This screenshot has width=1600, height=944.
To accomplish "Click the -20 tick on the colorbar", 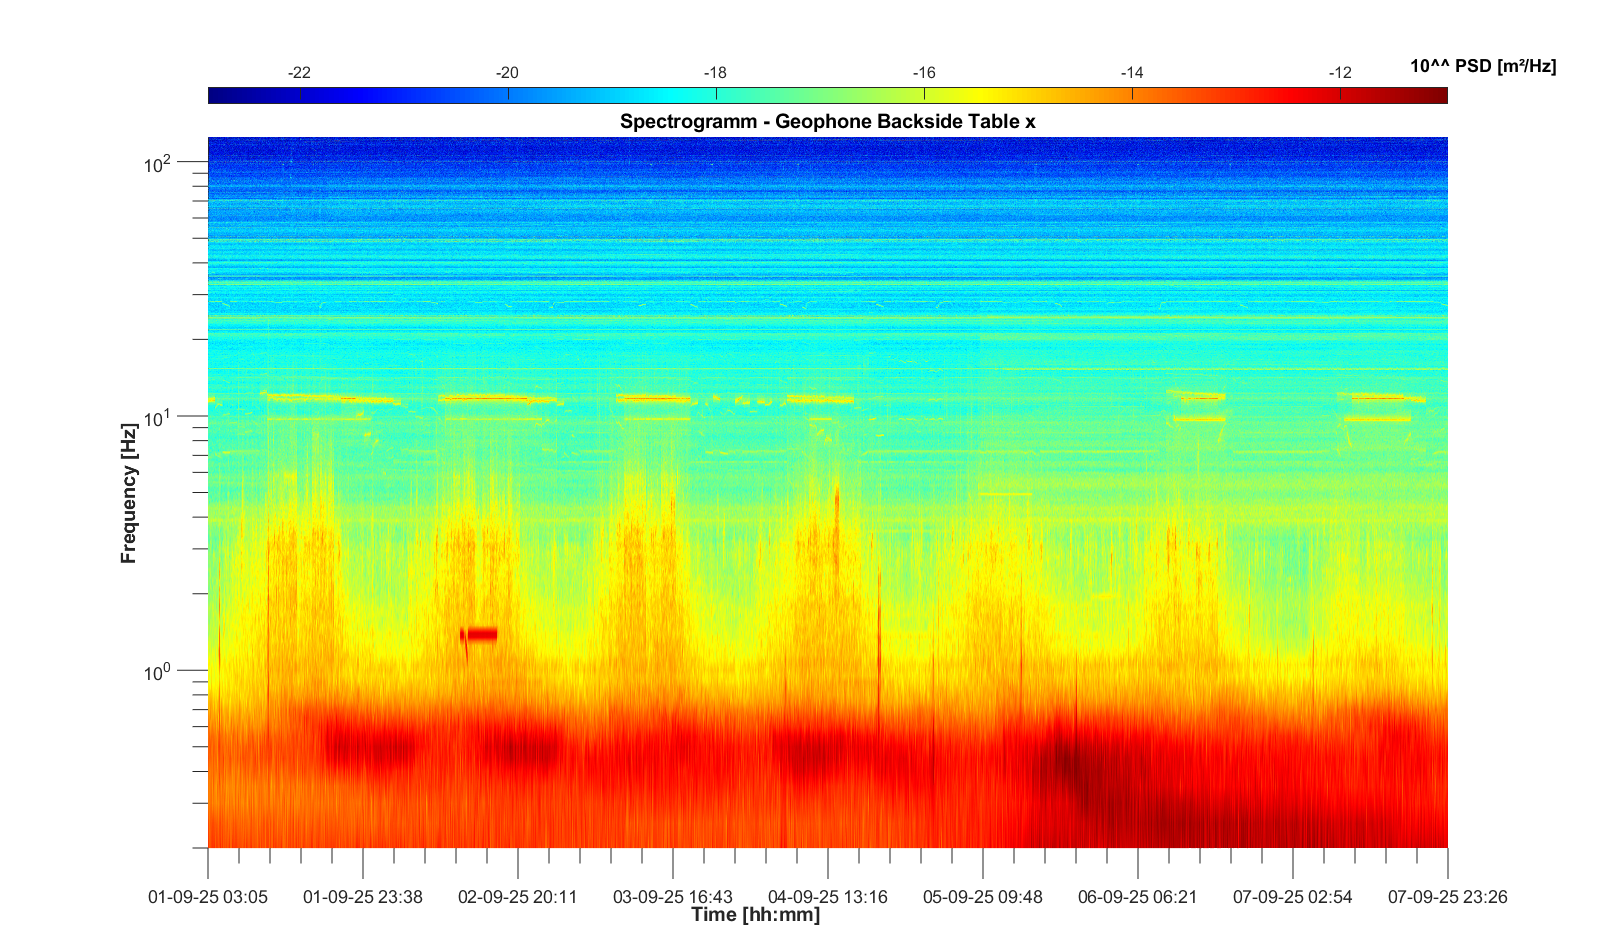I will coord(508,73).
